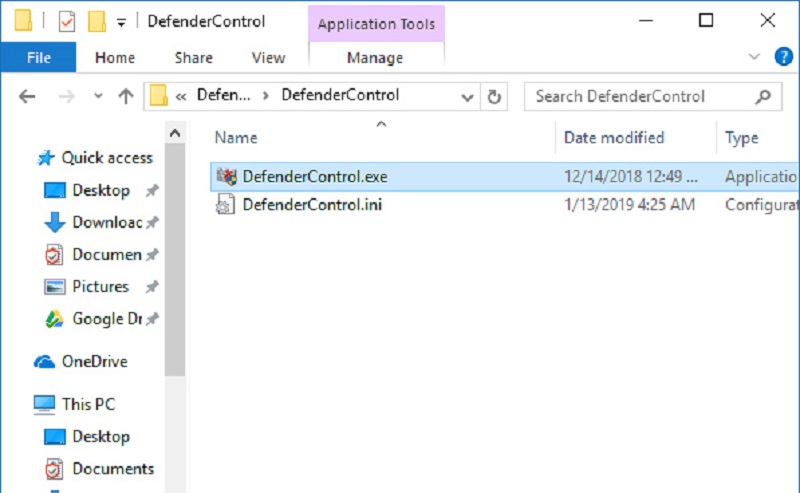
Task: Click the search magnifier icon
Action: pos(763,96)
